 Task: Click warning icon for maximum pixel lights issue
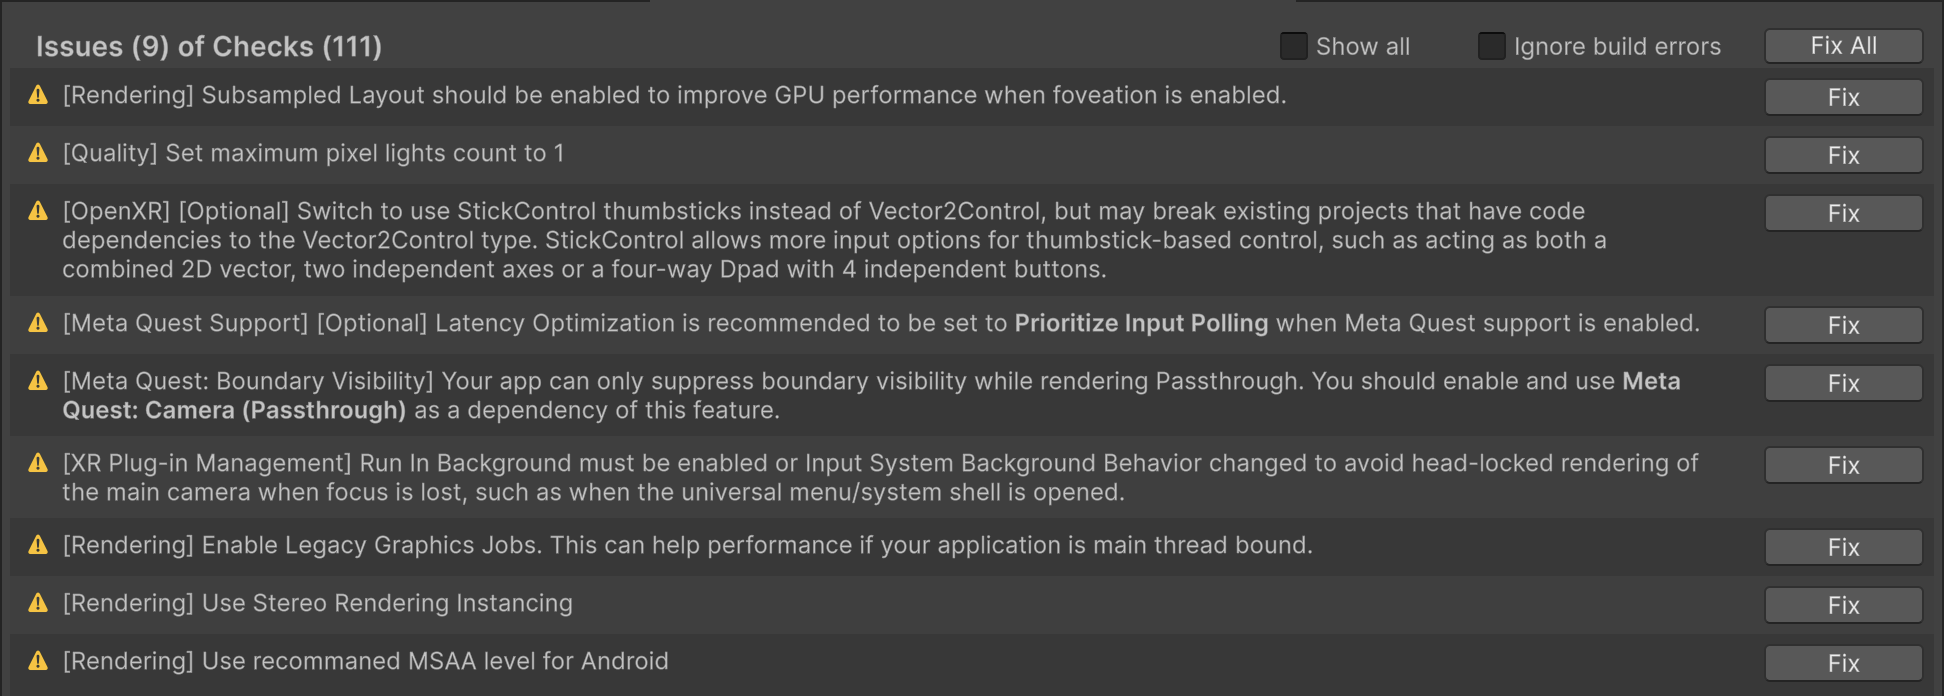[38, 154]
